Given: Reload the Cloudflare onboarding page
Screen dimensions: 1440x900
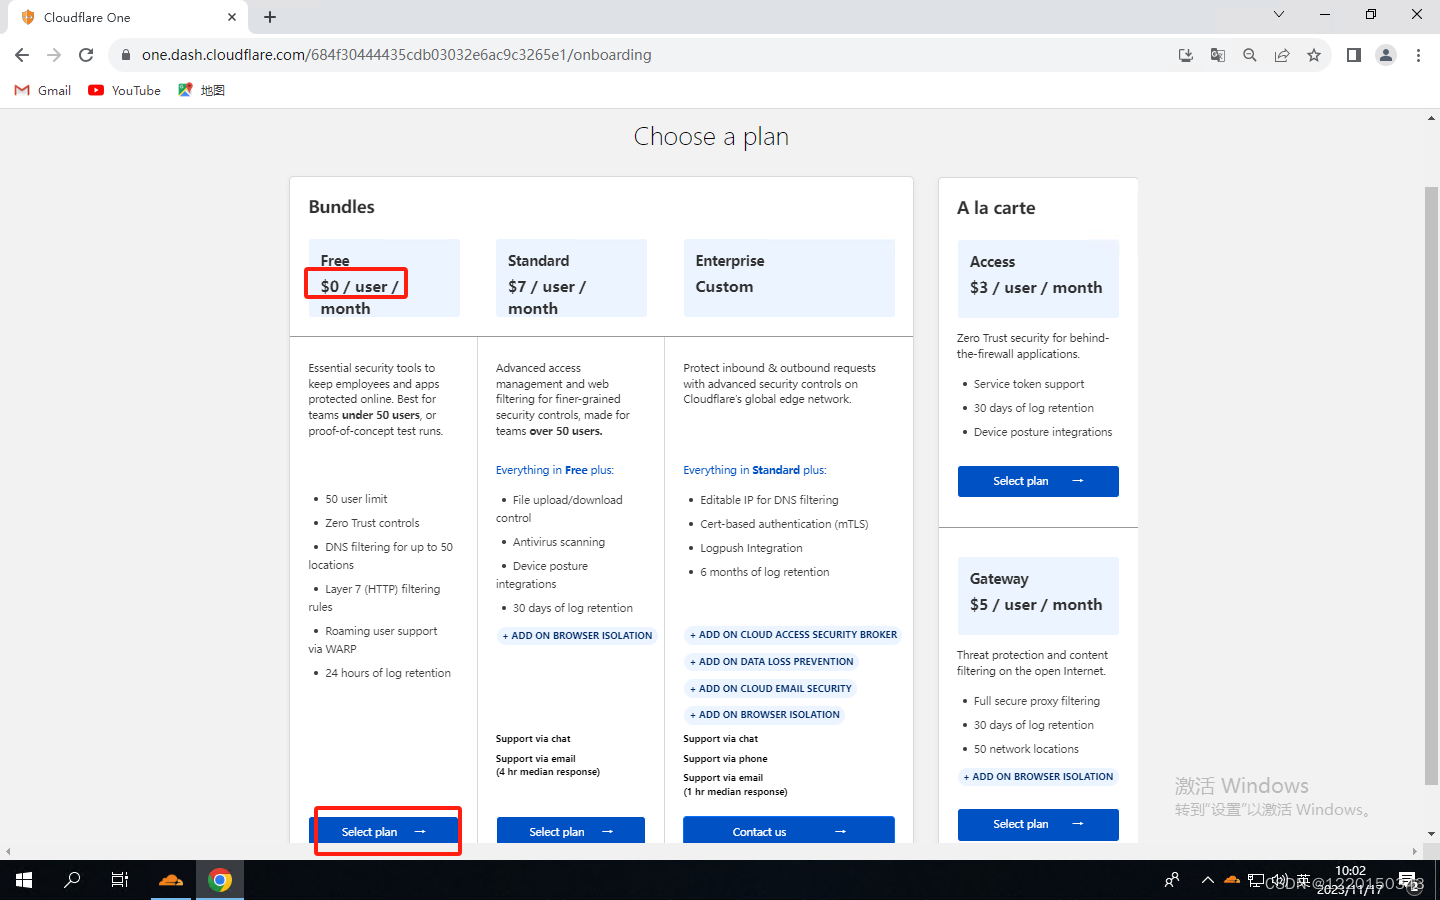Looking at the screenshot, I should coord(86,55).
